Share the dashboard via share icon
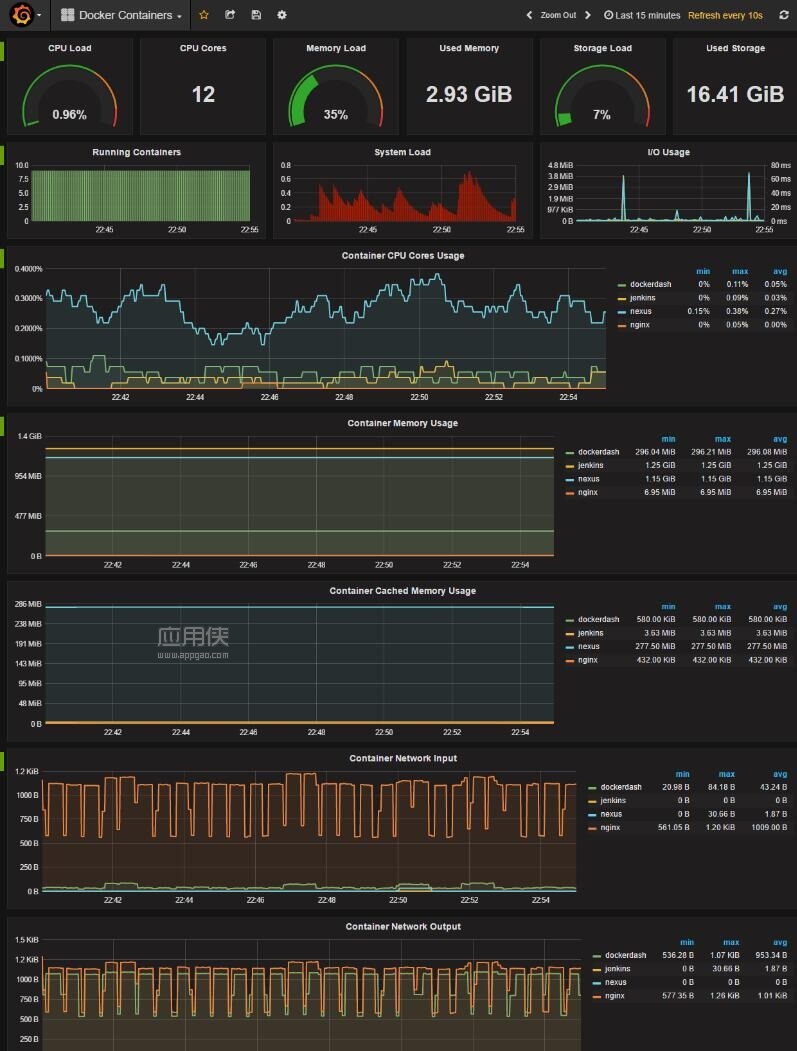 pos(230,15)
